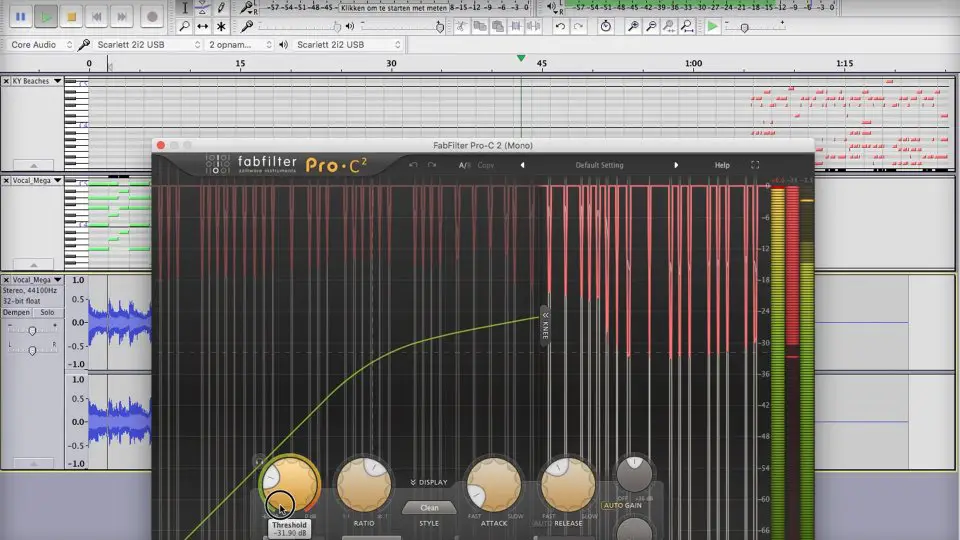Viewport: 960px width, 540px height.
Task: Redo in FabFilter Pro-C 2
Action: tap(432, 165)
